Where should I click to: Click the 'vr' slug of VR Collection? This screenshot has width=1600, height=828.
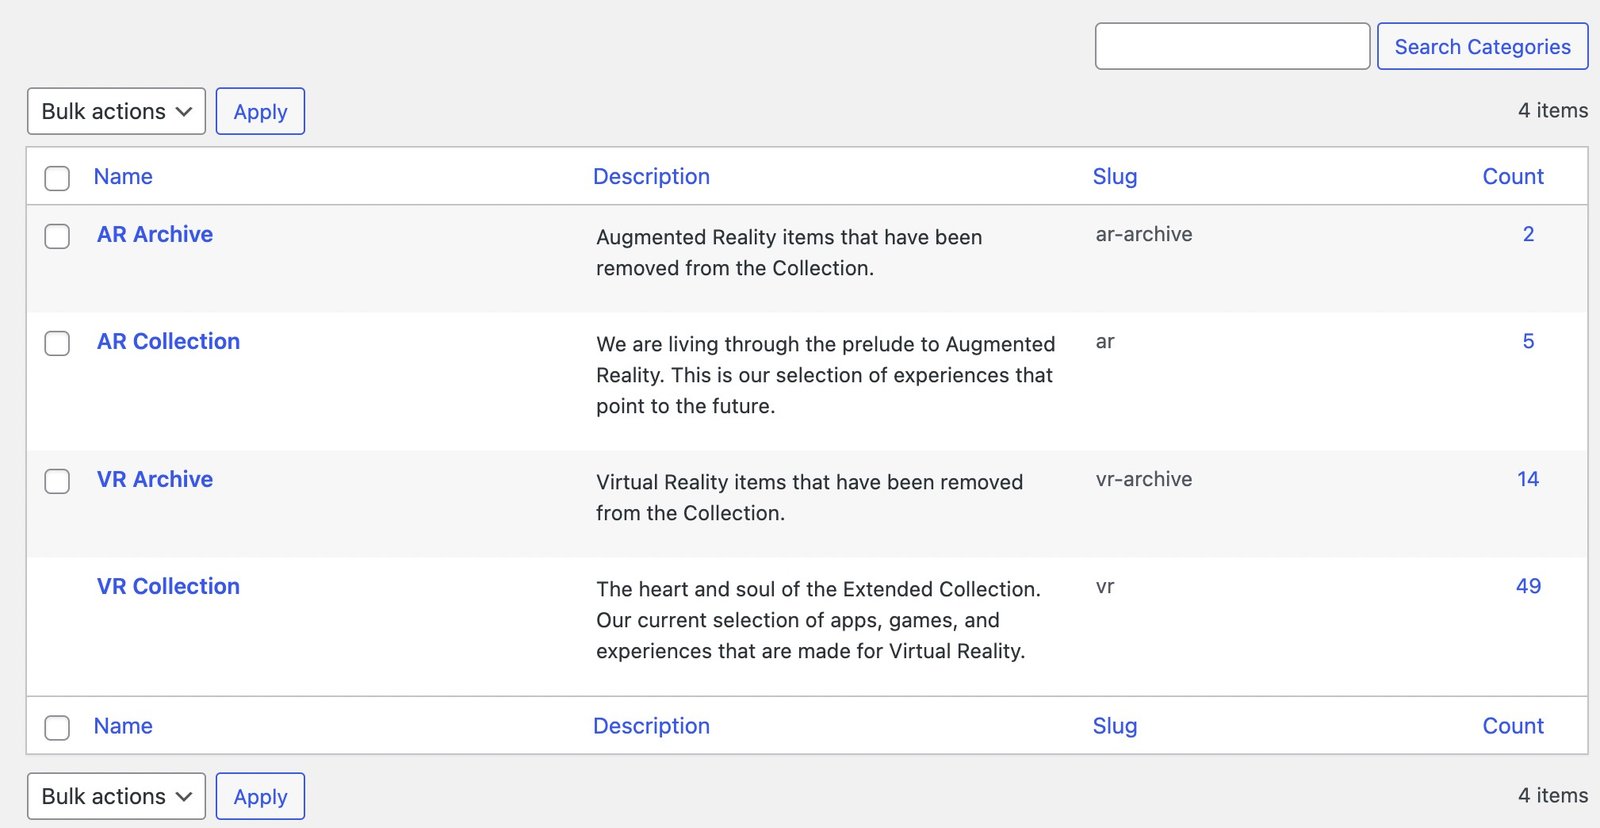click(x=1105, y=587)
